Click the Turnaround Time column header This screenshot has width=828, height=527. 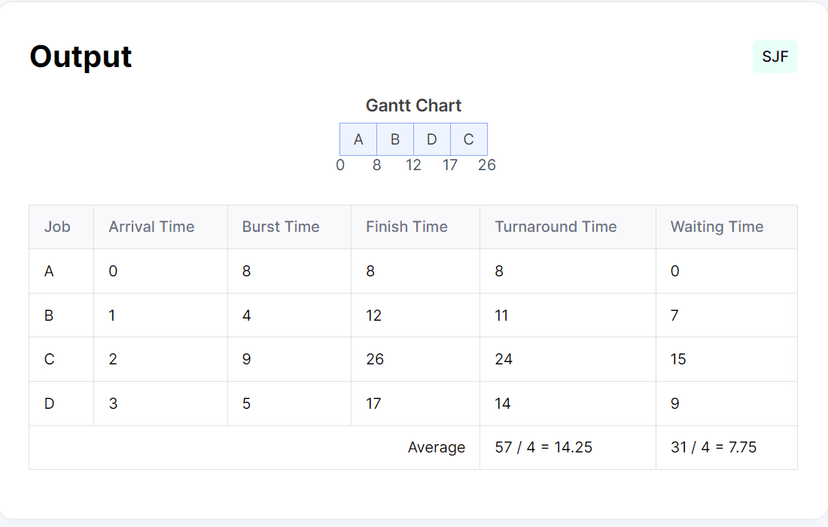(x=555, y=227)
